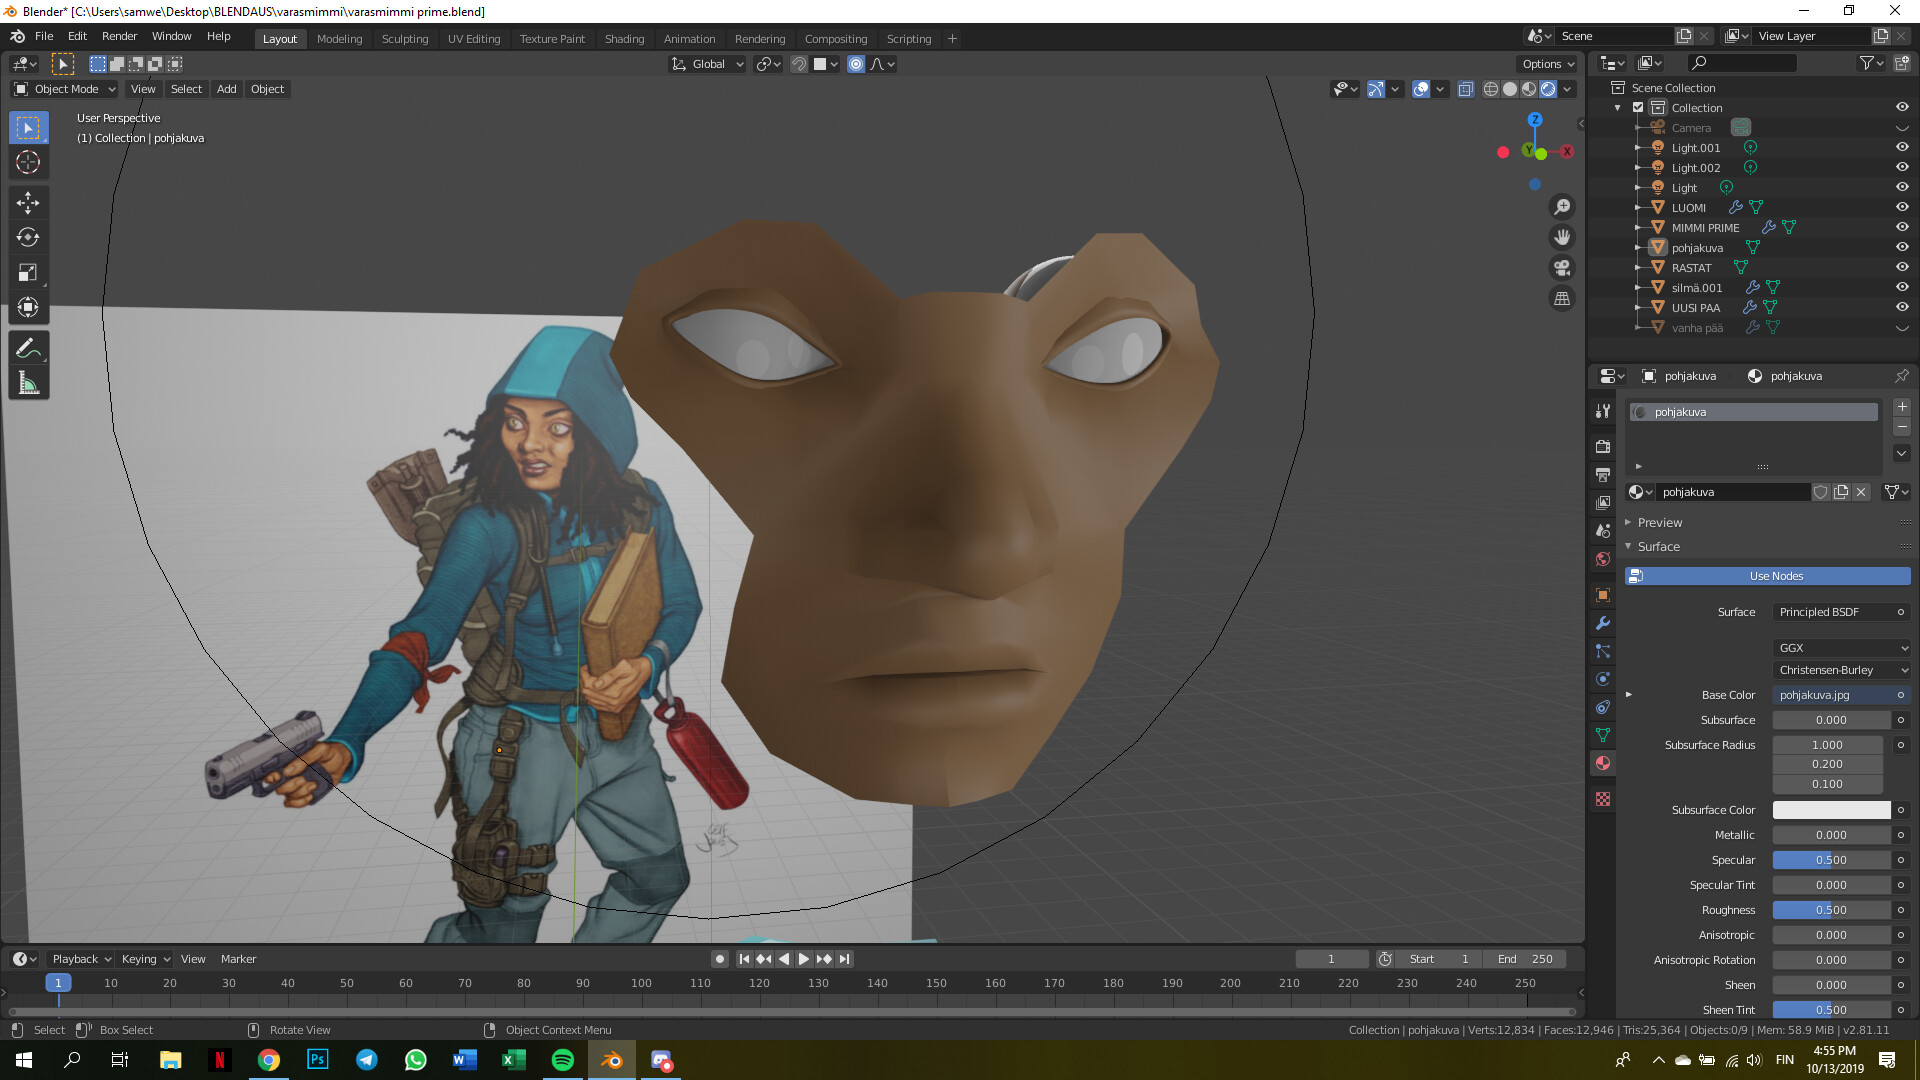Select the Move tool in the left toolbar

click(x=28, y=203)
